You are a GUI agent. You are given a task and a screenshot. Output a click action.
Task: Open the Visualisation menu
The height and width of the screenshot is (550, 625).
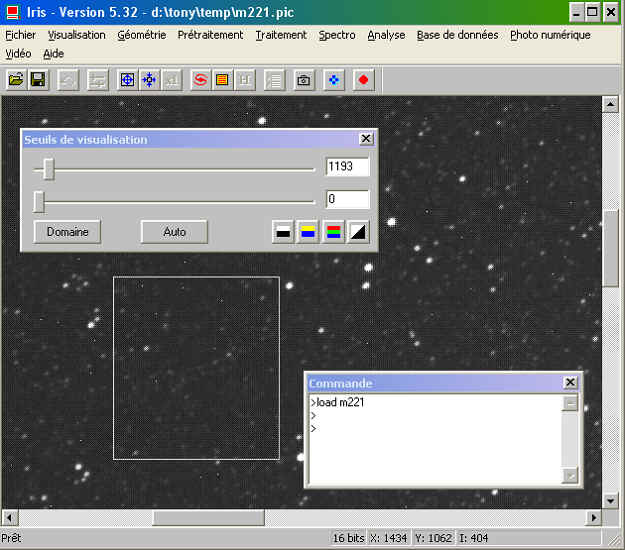tap(77, 35)
